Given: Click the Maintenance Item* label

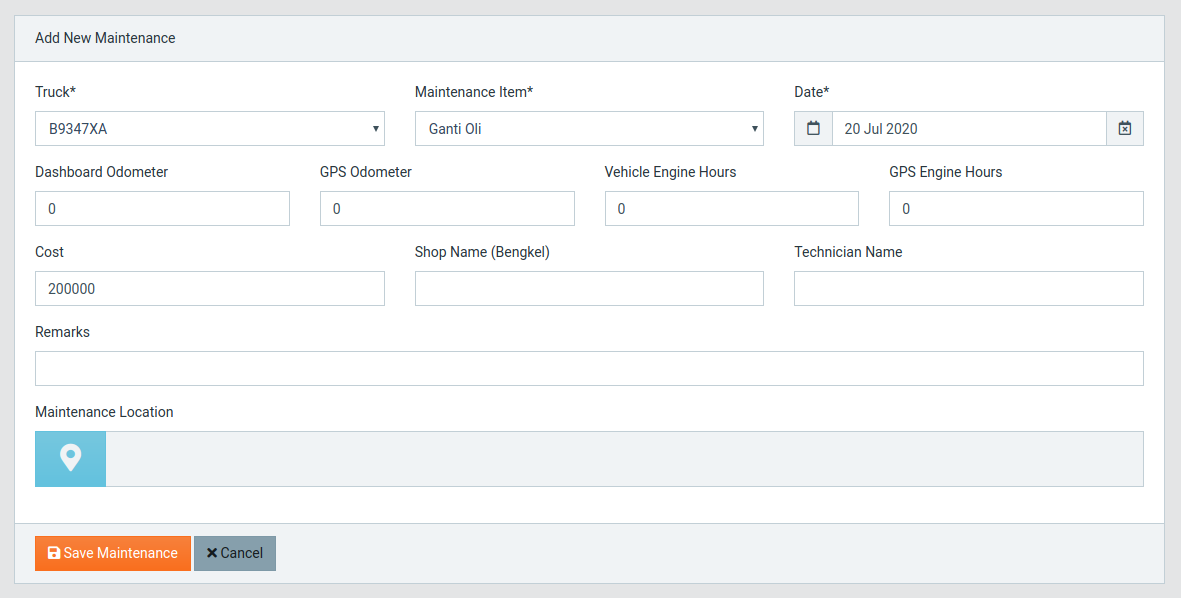Looking at the screenshot, I should pos(474,92).
